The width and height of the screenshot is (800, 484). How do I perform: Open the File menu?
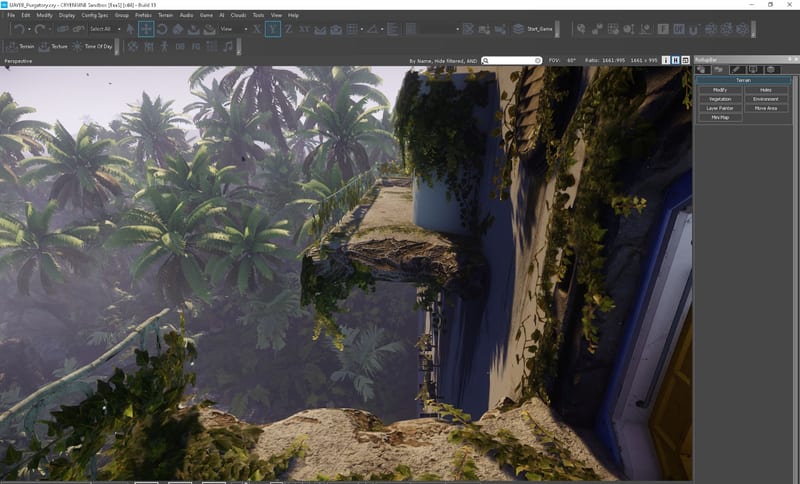pyautogui.click(x=11, y=15)
